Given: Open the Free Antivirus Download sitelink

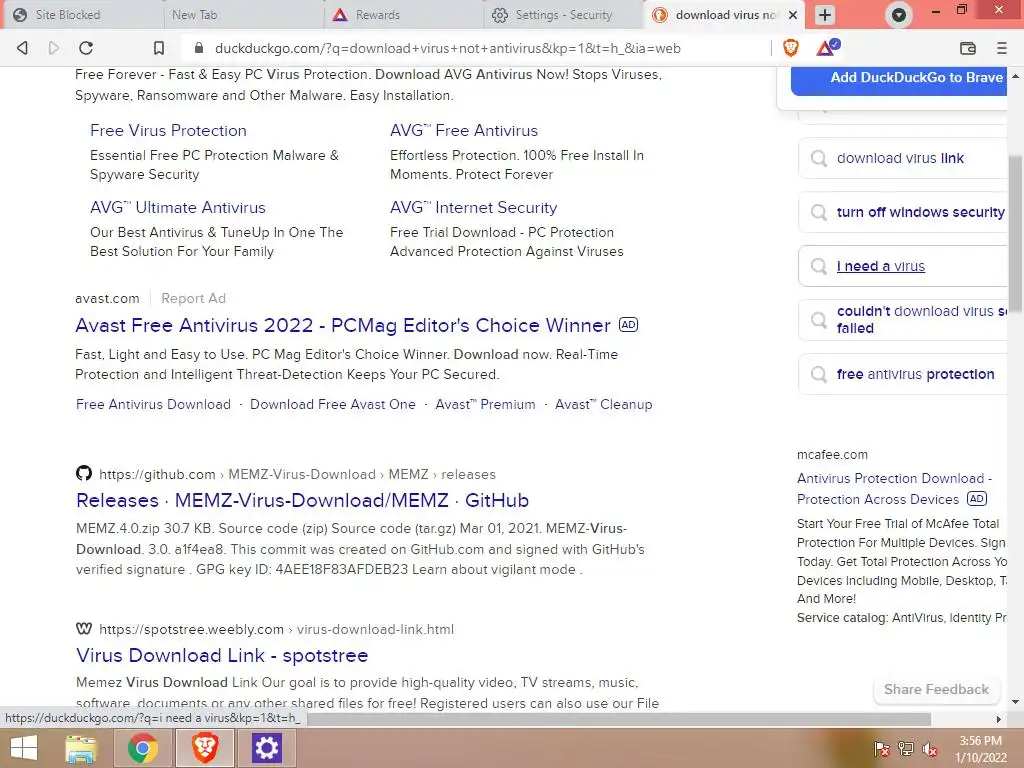Looking at the screenshot, I should click(x=153, y=404).
